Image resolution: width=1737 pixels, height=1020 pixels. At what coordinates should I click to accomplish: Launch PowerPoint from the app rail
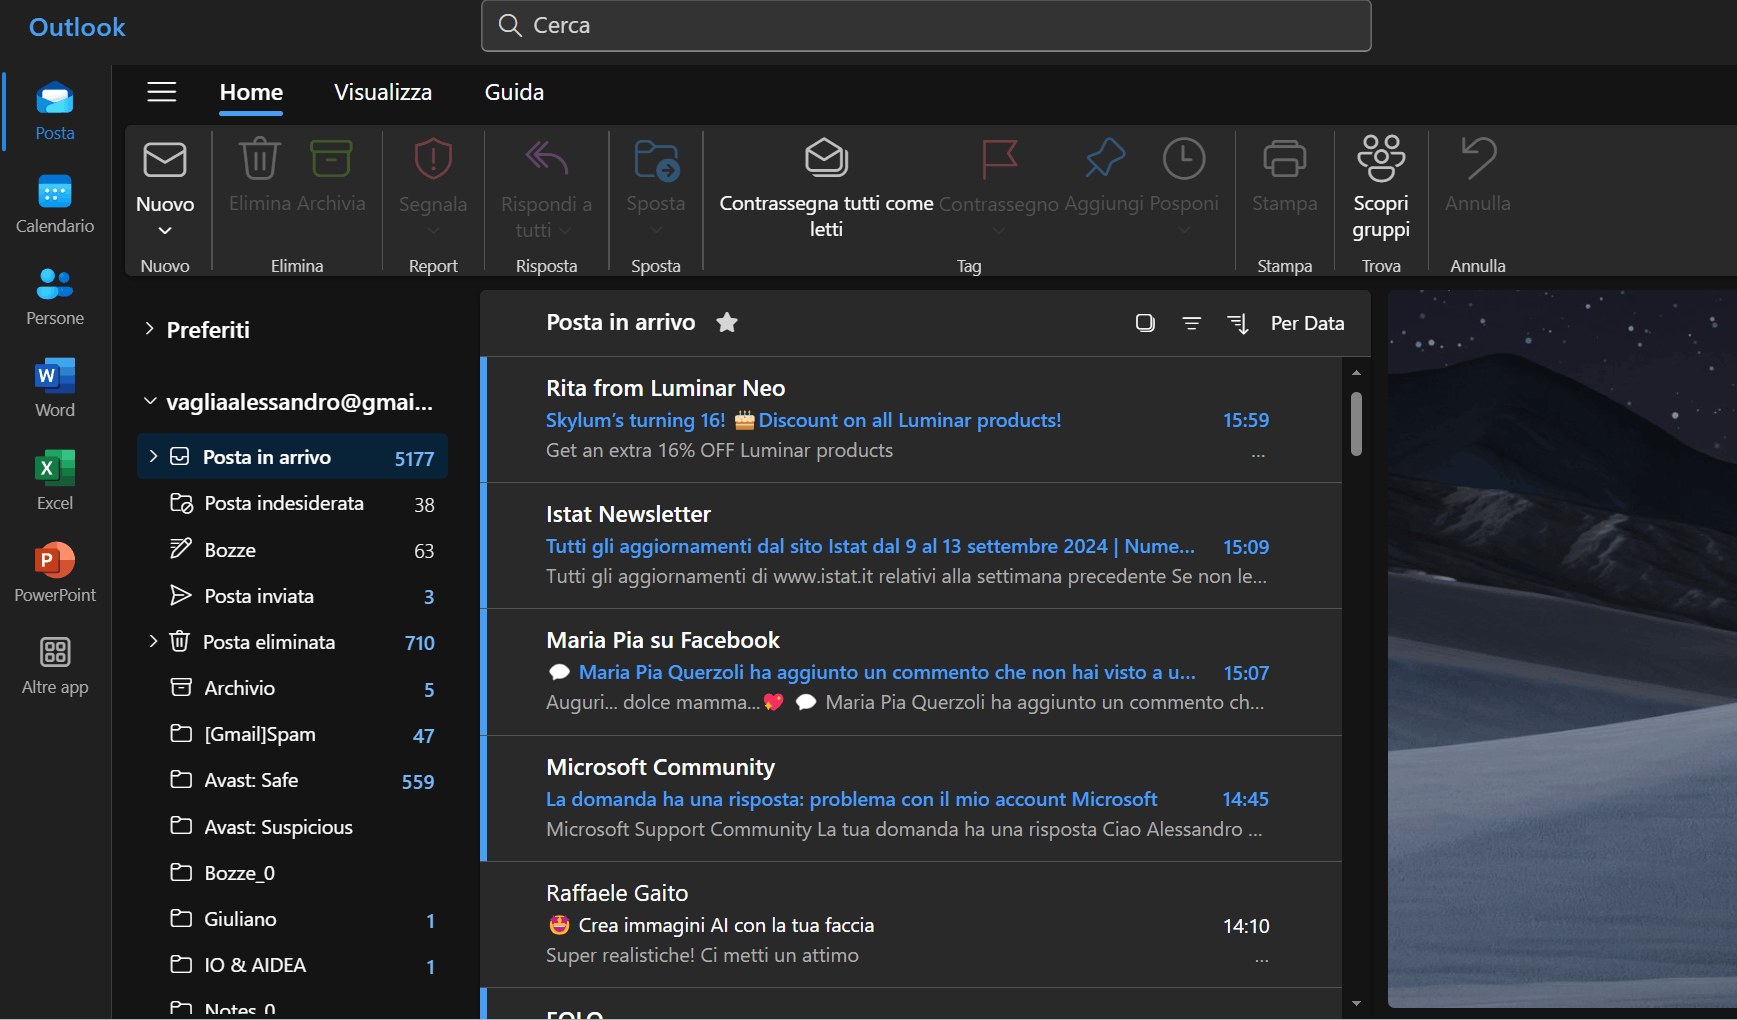55,560
